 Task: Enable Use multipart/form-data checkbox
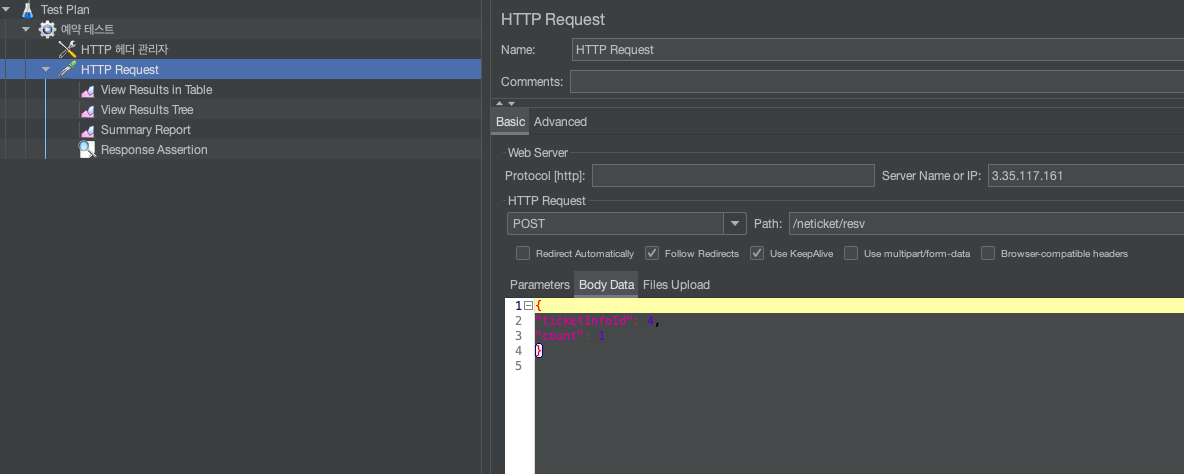click(x=851, y=254)
